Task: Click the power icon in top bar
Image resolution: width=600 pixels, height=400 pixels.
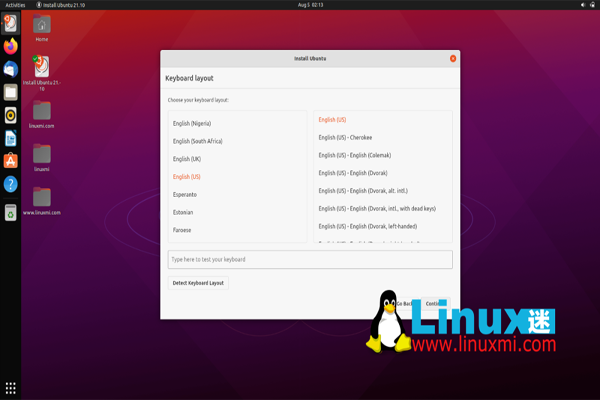Action: [x=592, y=5]
